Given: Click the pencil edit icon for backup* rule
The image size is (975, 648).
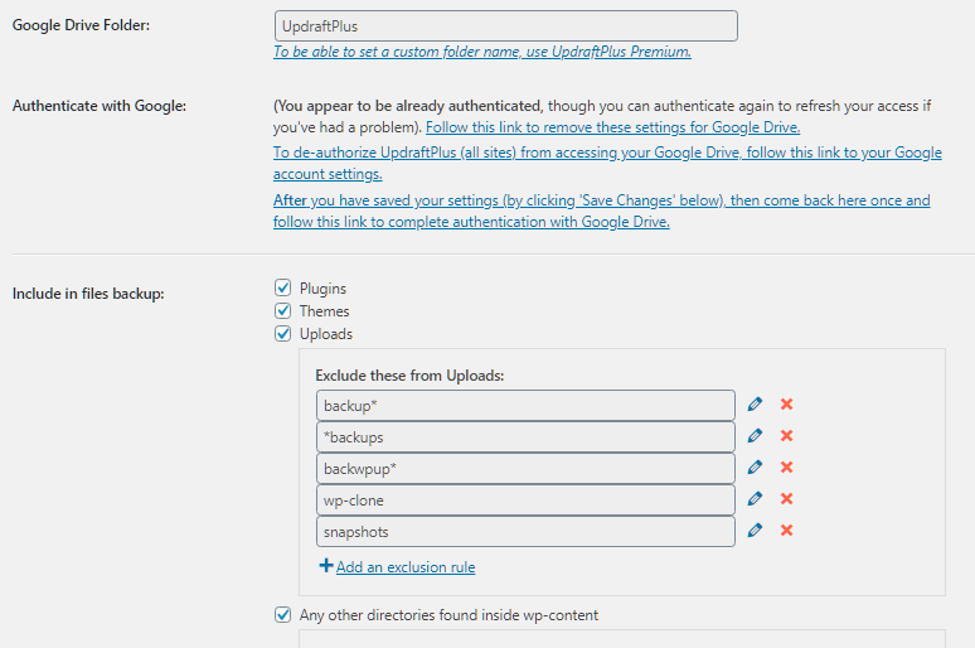Looking at the screenshot, I should point(755,405).
